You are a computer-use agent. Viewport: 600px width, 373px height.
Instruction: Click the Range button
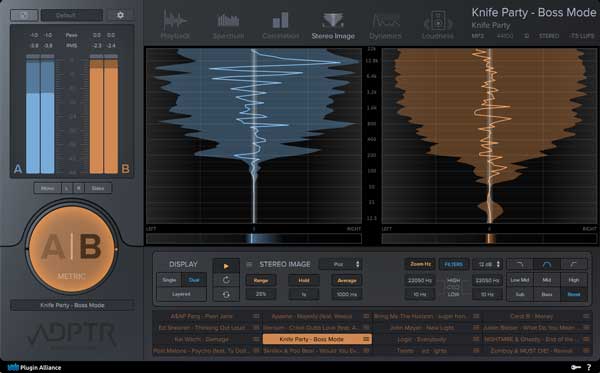(261, 280)
